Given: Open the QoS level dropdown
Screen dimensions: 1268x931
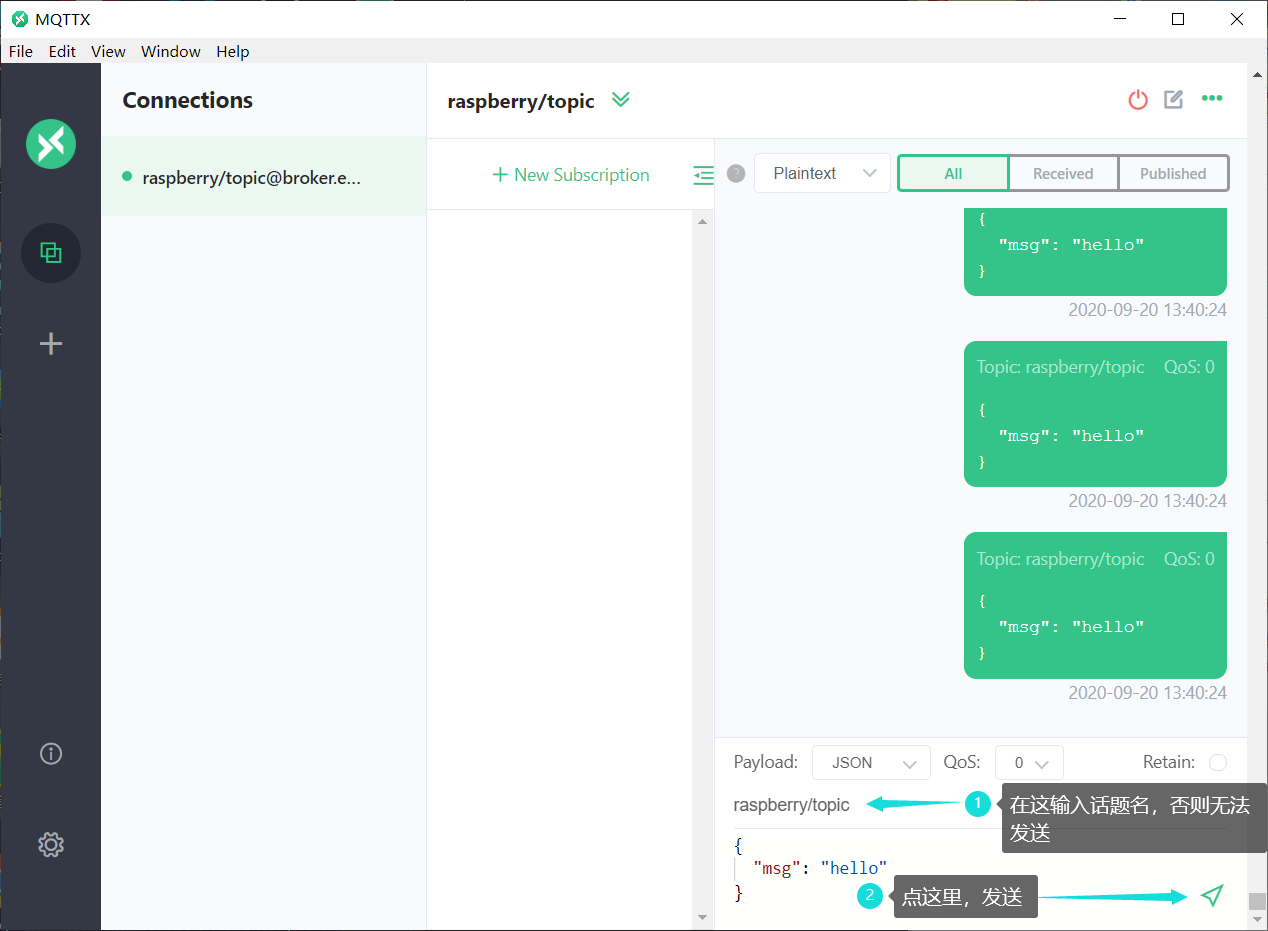Looking at the screenshot, I should (x=1029, y=762).
